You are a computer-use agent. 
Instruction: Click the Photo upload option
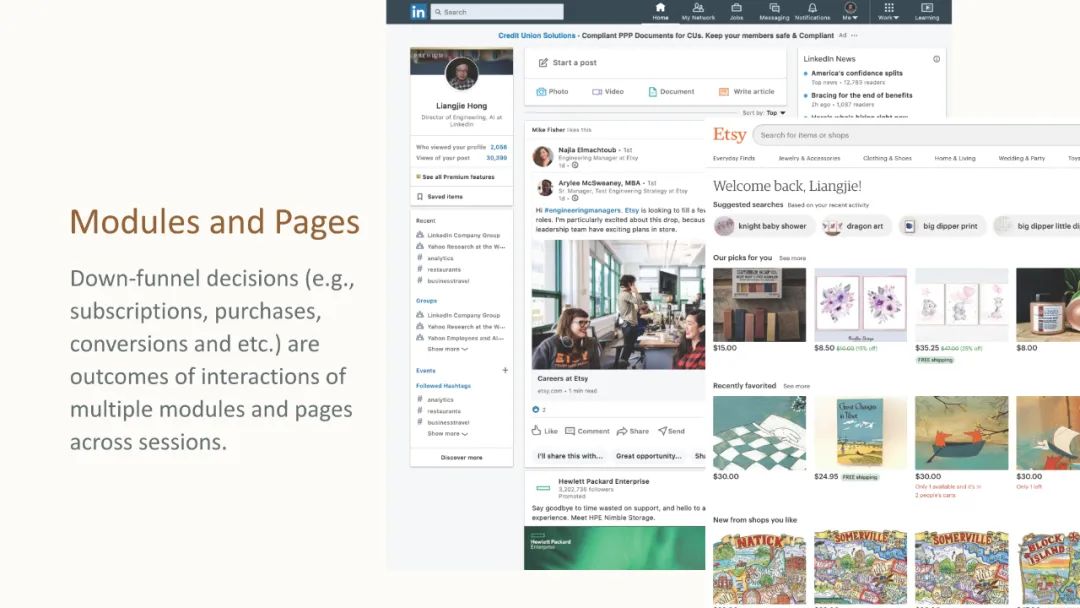tap(552, 92)
